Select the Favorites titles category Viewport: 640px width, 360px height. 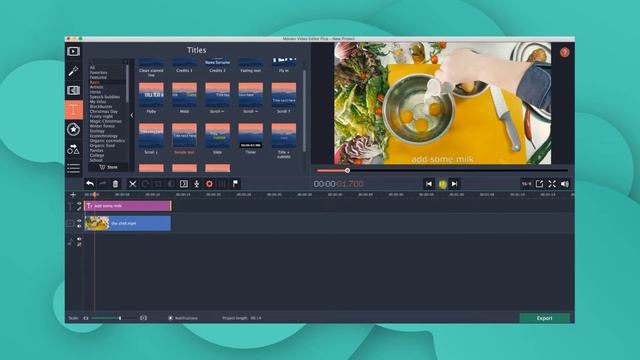tap(98, 73)
